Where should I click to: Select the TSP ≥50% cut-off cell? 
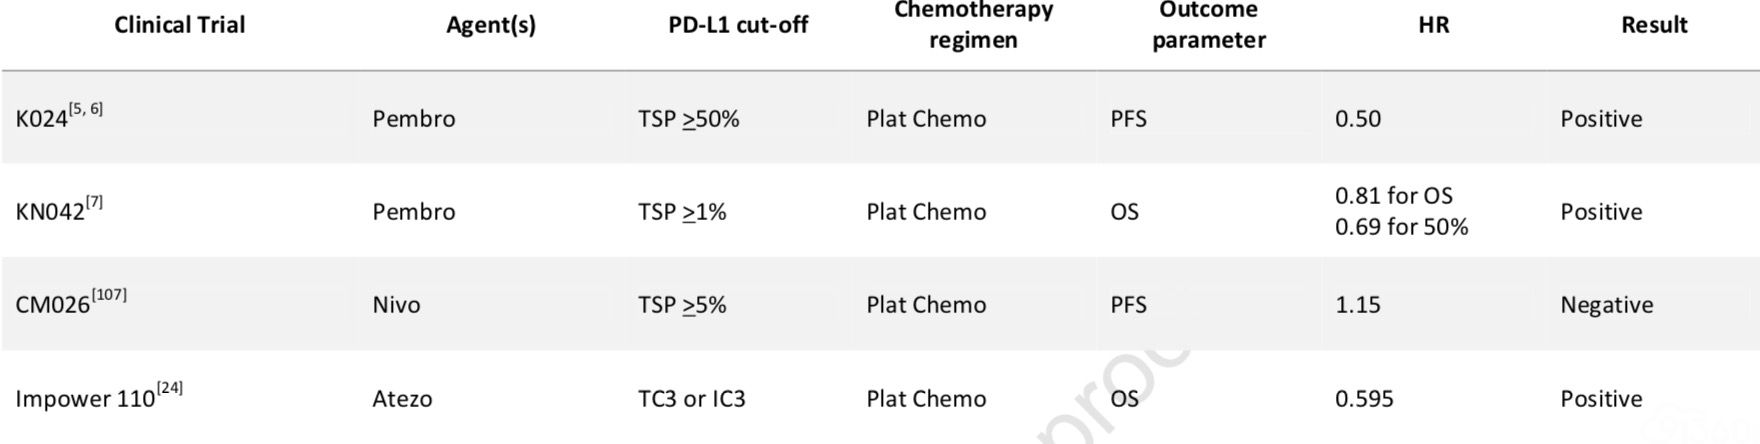pyautogui.click(x=689, y=119)
